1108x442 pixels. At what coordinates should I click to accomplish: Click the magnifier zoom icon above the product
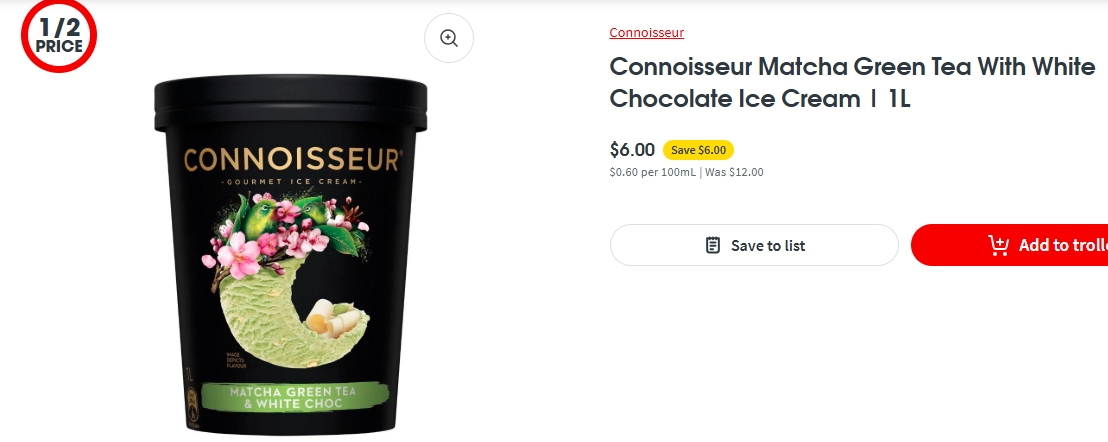click(449, 38)
